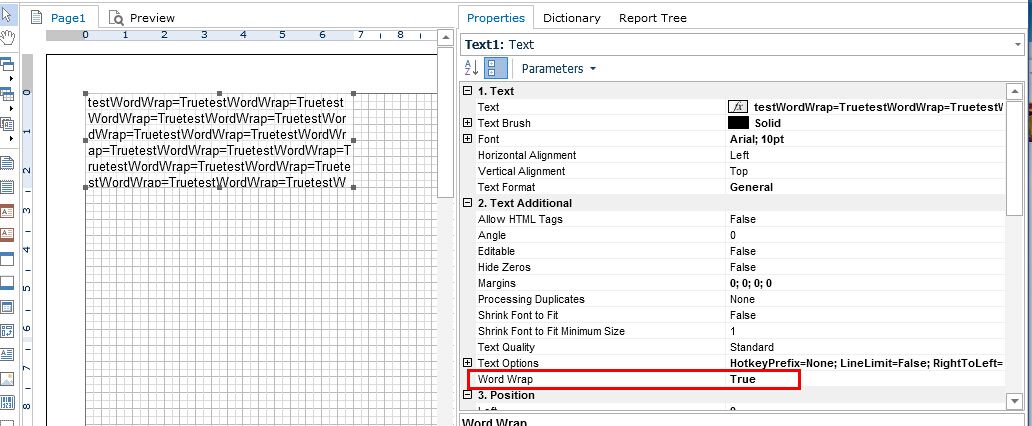Select the Image component tool icon
Image resolution: width=1032 pixels, height=426 pixels.
(7, 379)
